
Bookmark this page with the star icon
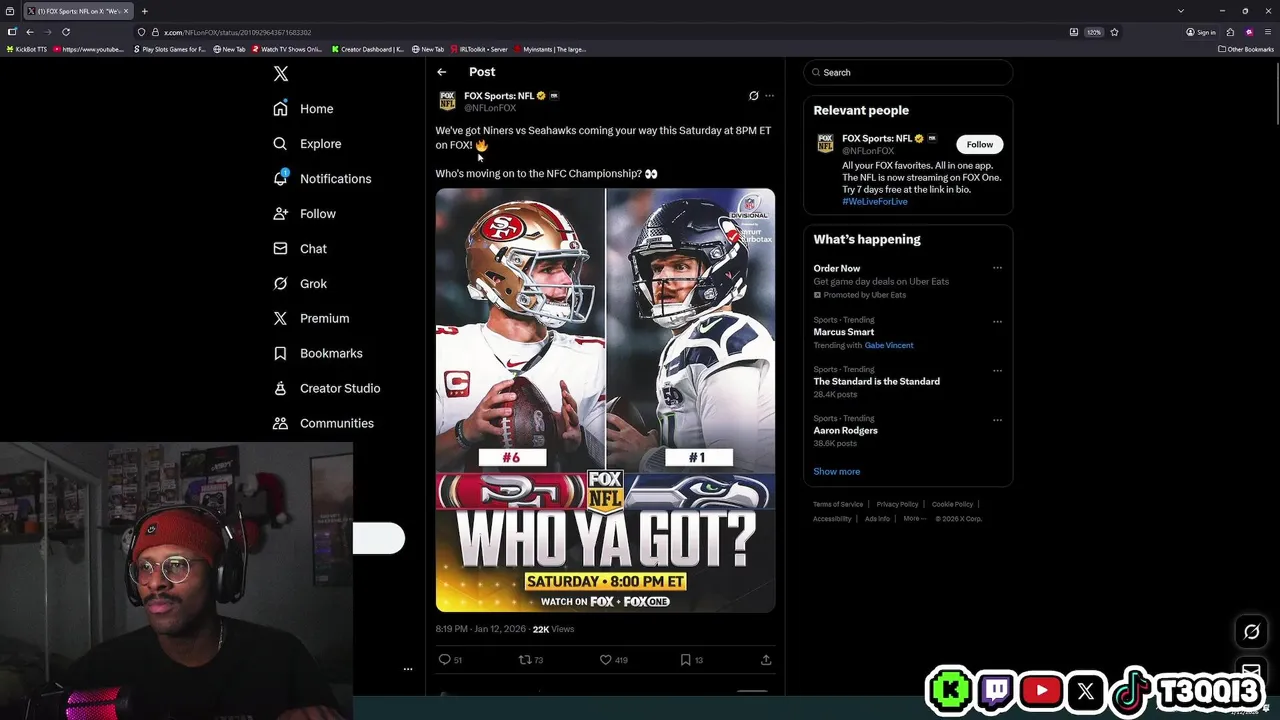coord(1114,32)
